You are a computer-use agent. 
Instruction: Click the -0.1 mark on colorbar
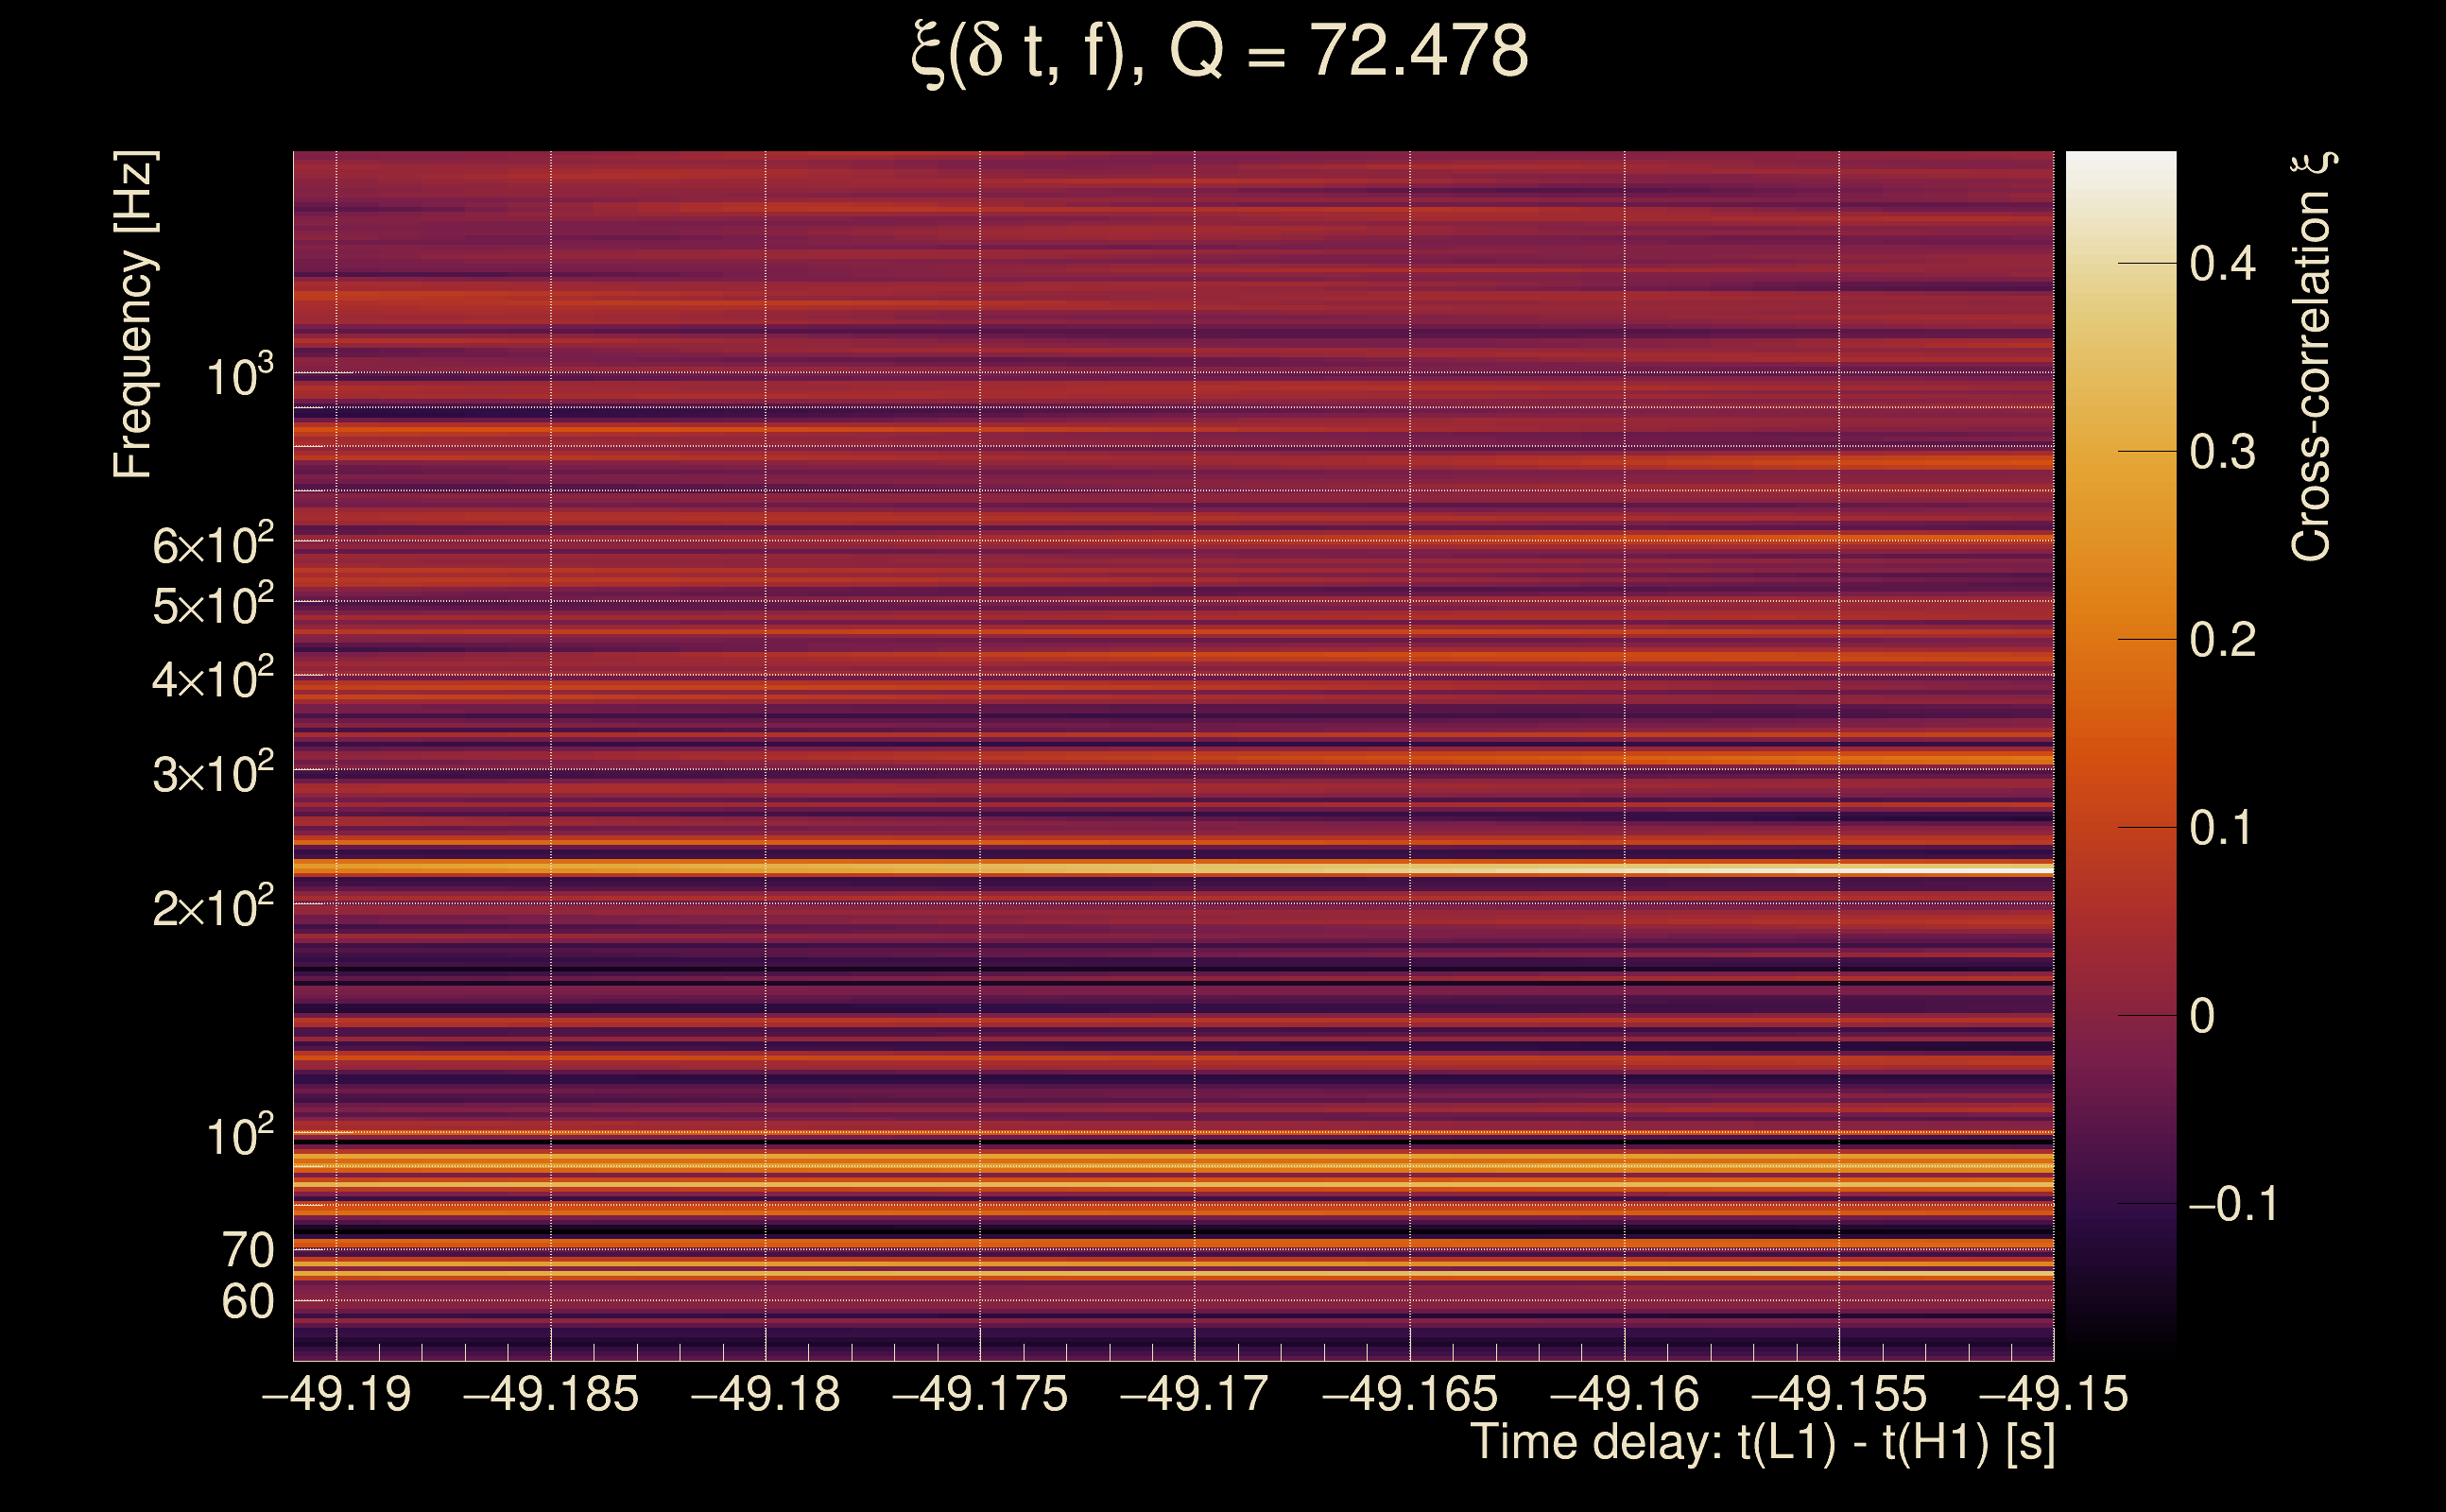2232,1204
